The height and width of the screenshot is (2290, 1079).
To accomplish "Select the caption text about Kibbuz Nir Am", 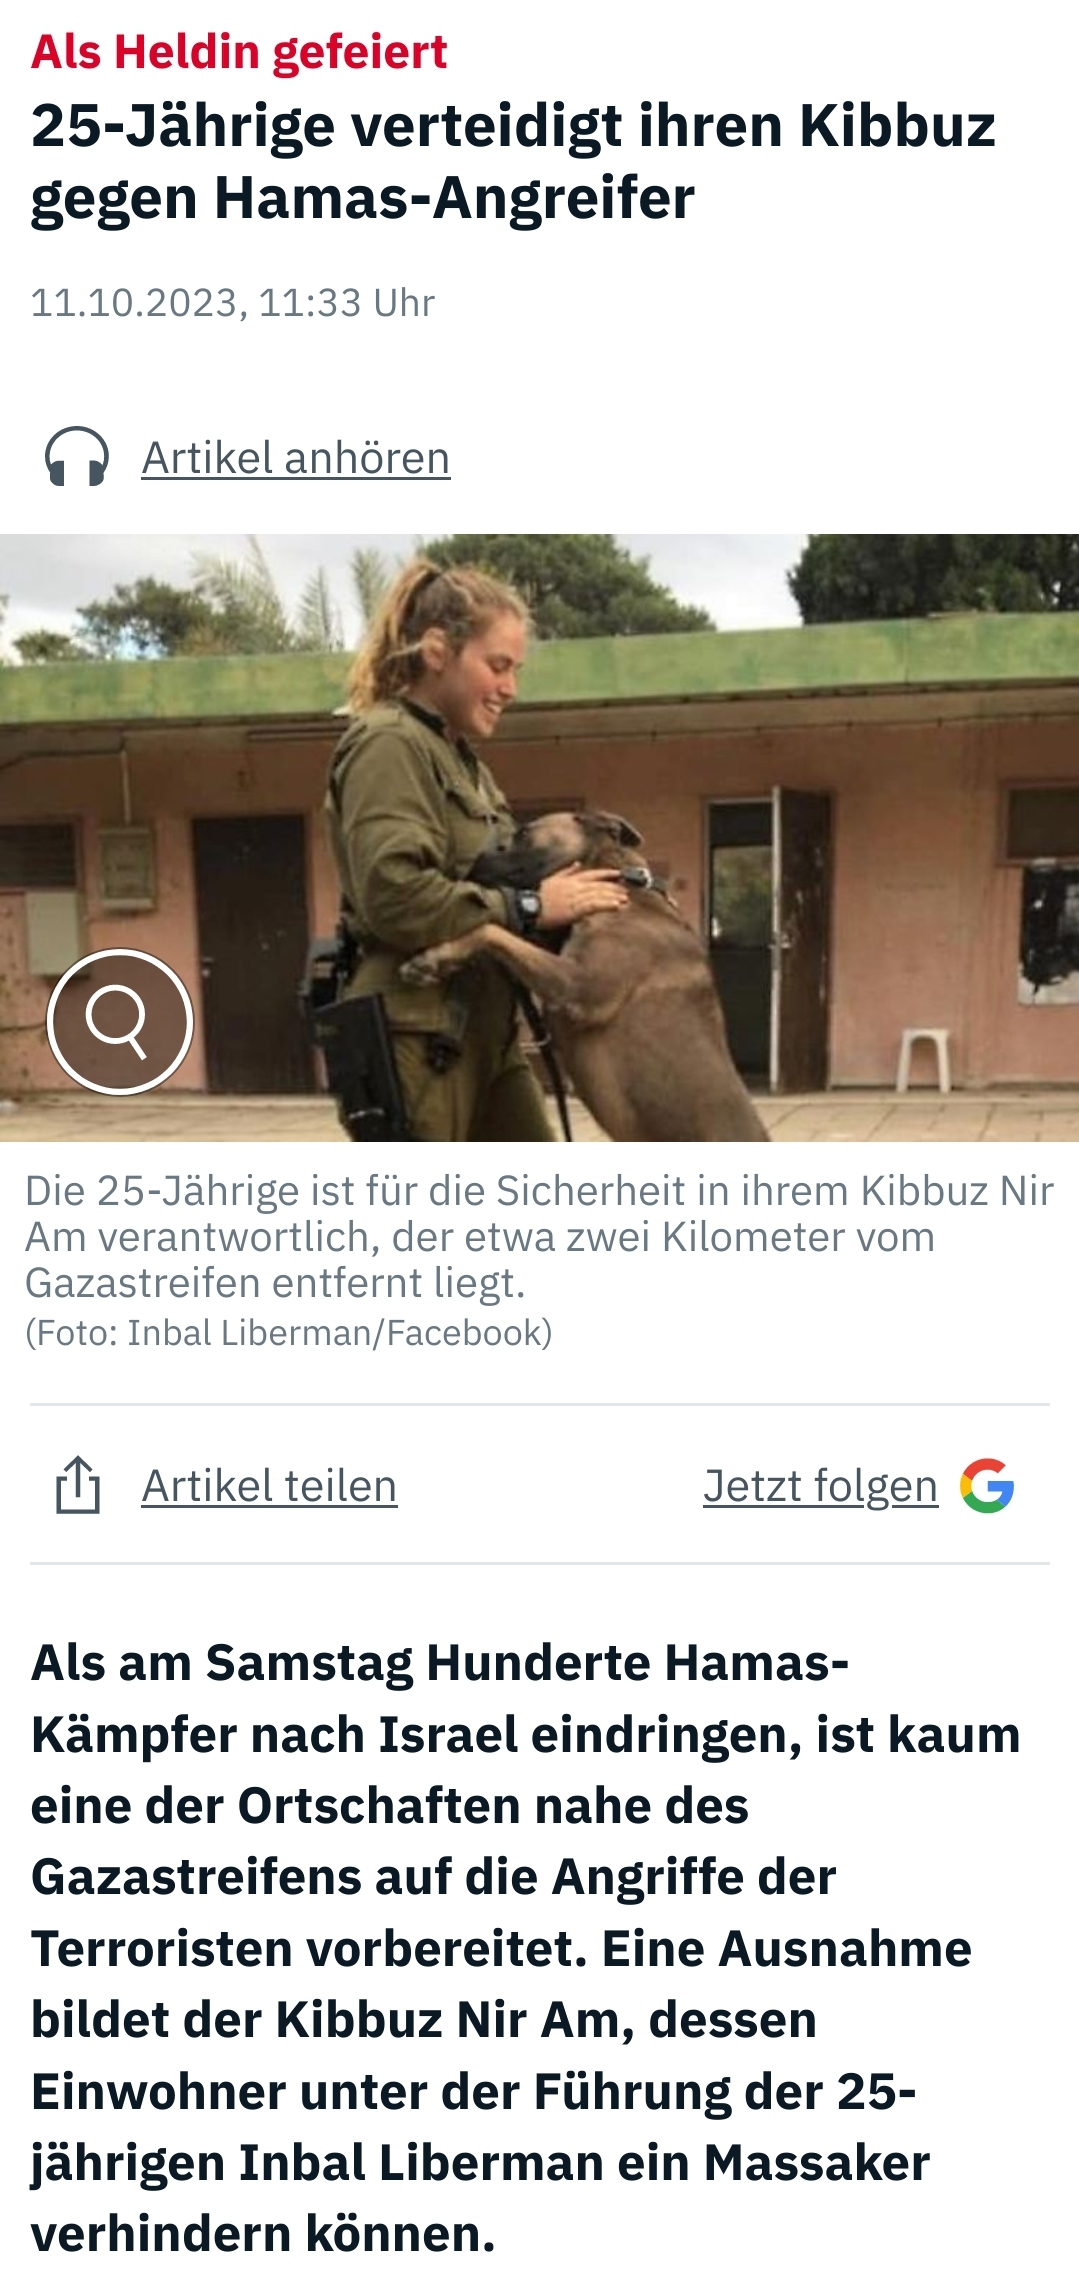I will pos(539,1237).
